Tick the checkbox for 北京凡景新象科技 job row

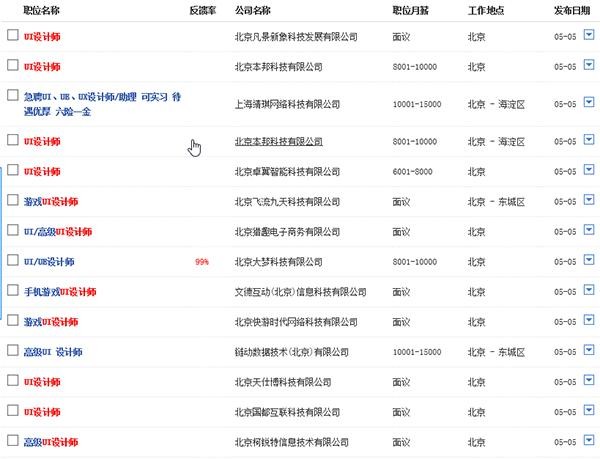click(x=12, y=35)
